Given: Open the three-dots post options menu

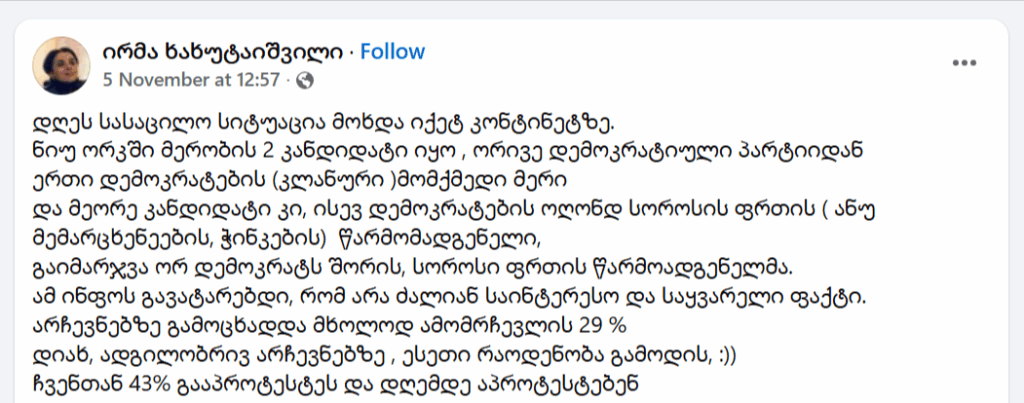Looking at the screenshot, I should click(x=963, y=62).
